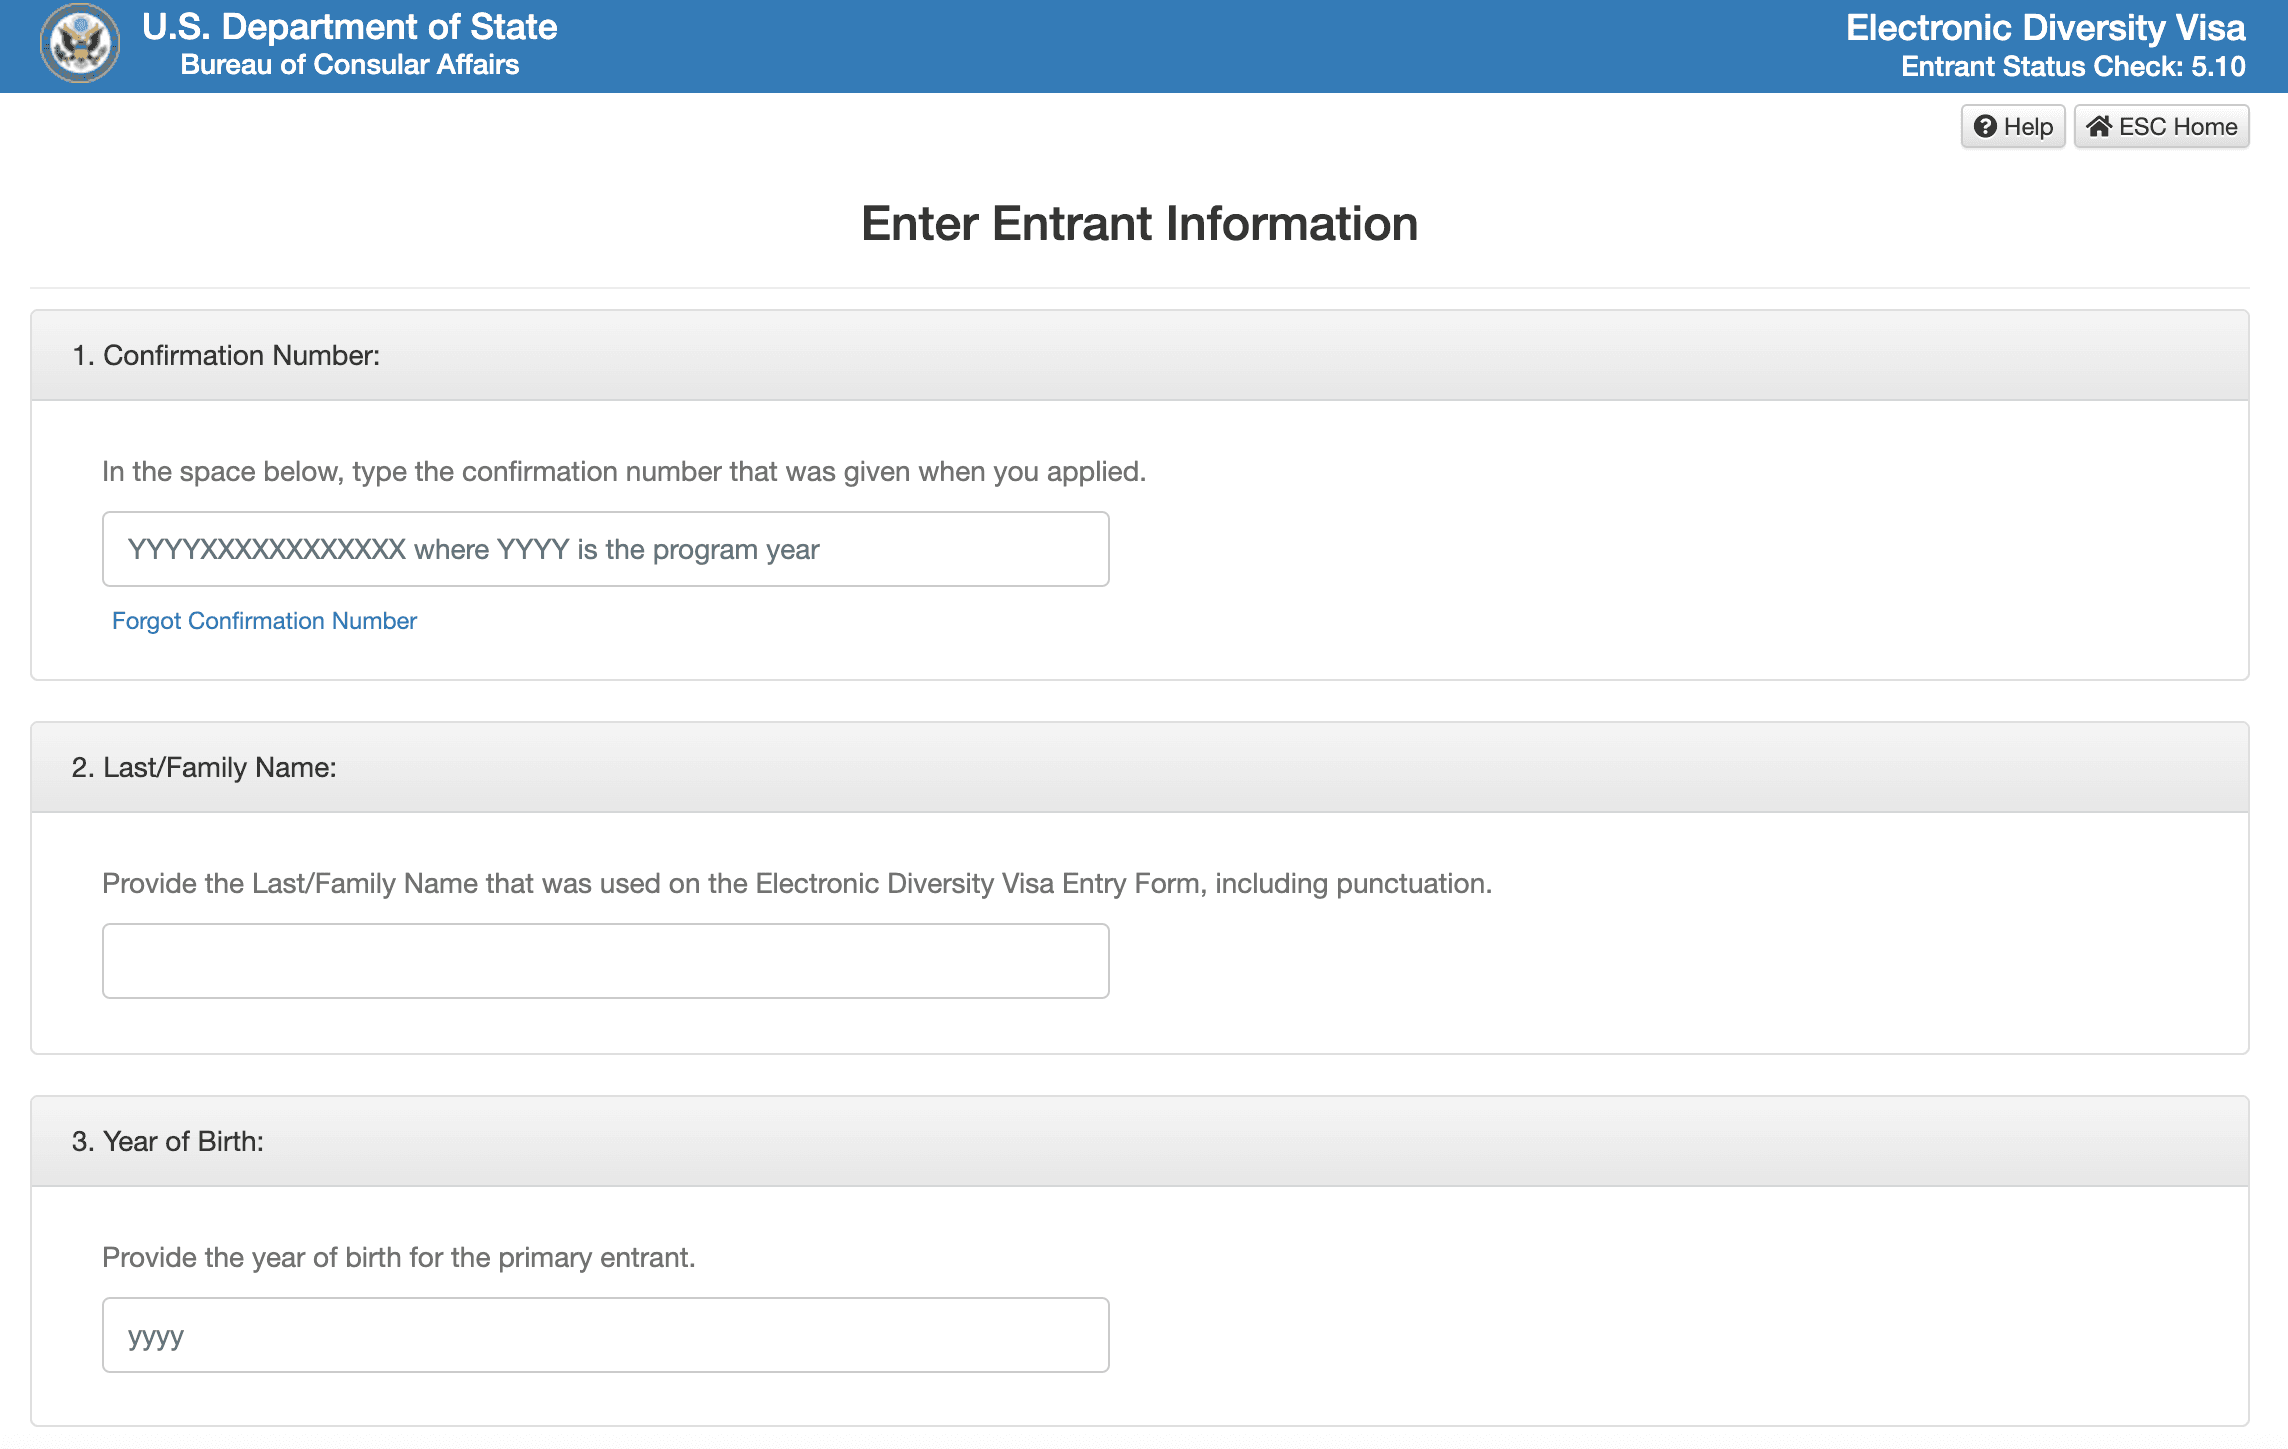Click Forgot Confirmation Number link
Viewport: 2288px width, 1449px height.
(264, 621)
